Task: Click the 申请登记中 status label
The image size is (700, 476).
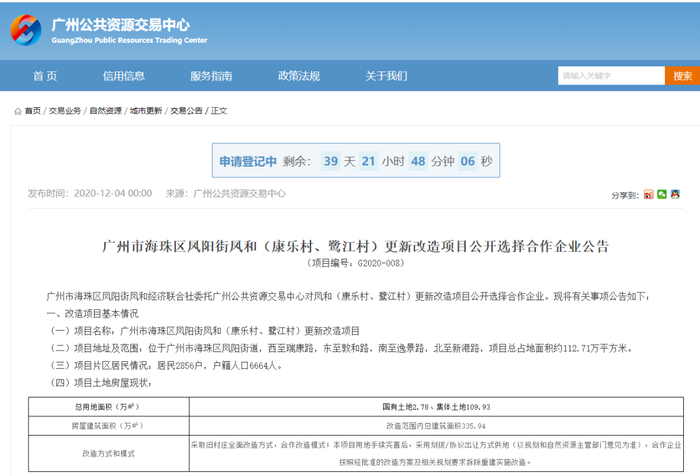Action: (248, 161)
